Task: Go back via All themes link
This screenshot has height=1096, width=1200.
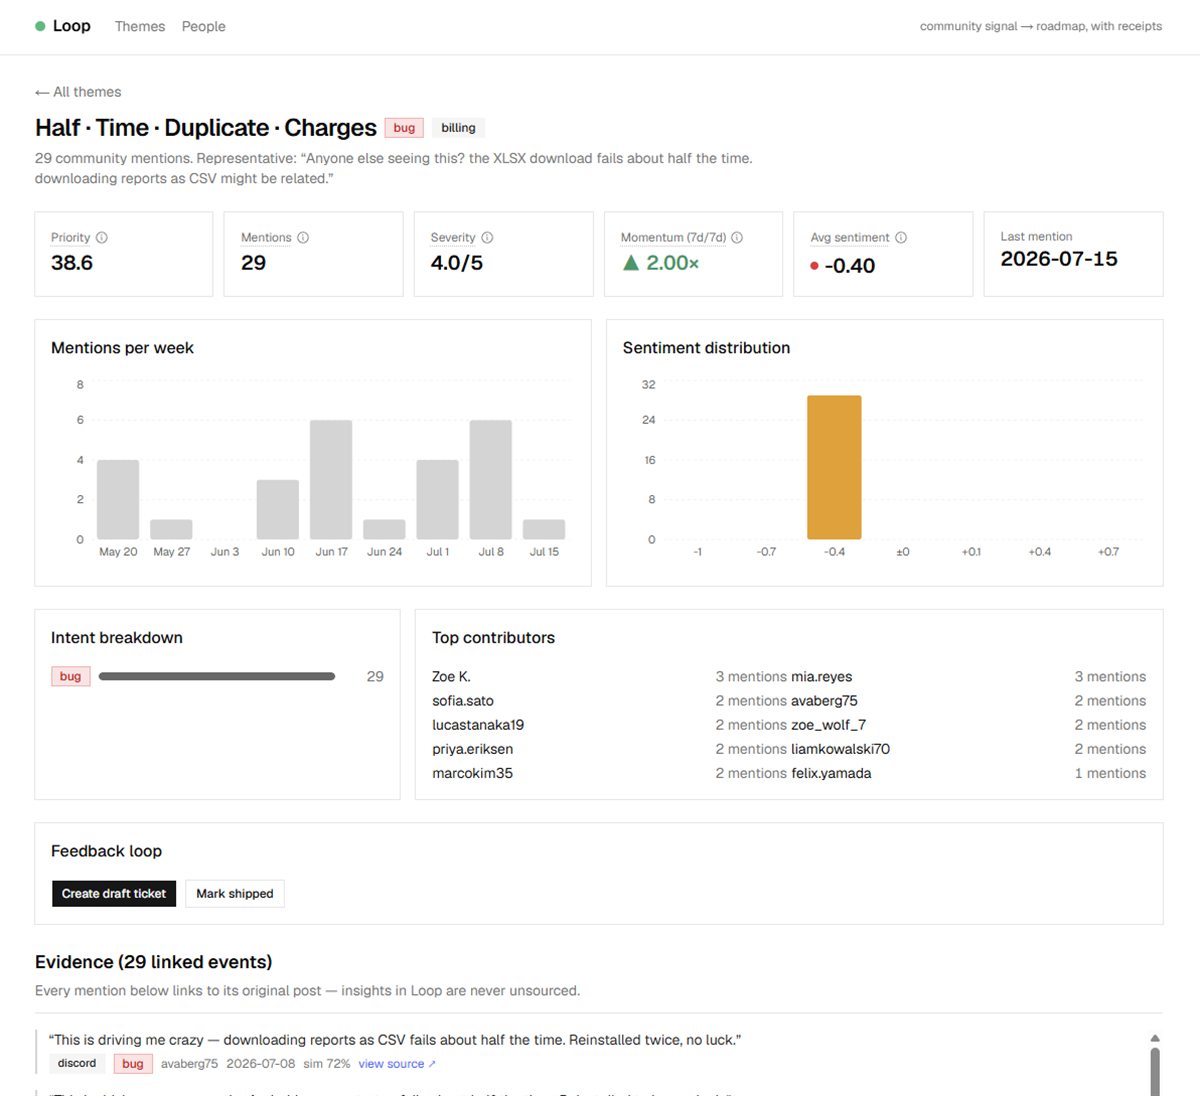Action: (x=78, y=92)
